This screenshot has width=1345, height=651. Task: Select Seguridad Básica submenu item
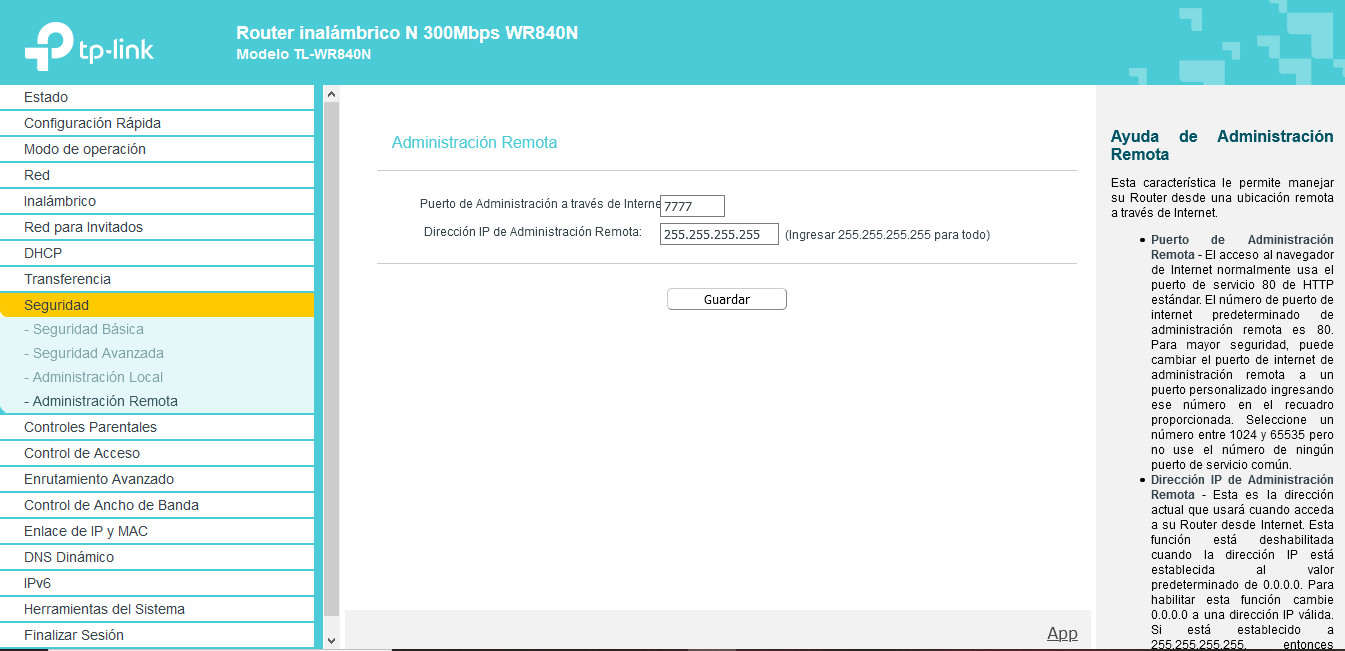click(x=88, y=329)
